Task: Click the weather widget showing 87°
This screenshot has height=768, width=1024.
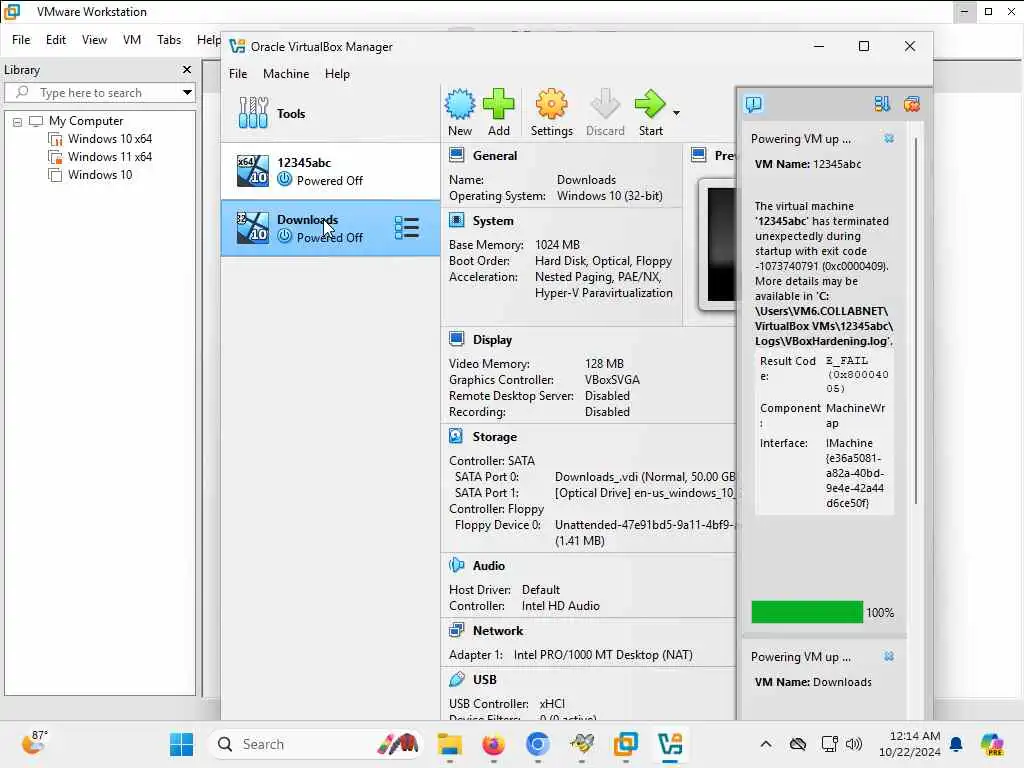Action: pos(34,743)
